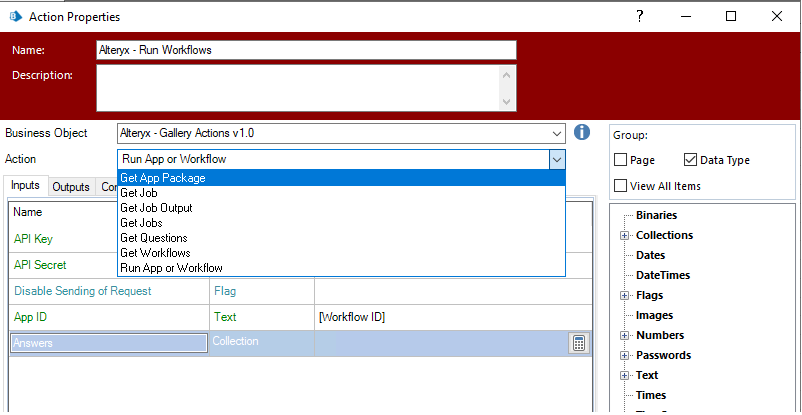
Task: Select Get App Package from the list
Action: point(341,178)
